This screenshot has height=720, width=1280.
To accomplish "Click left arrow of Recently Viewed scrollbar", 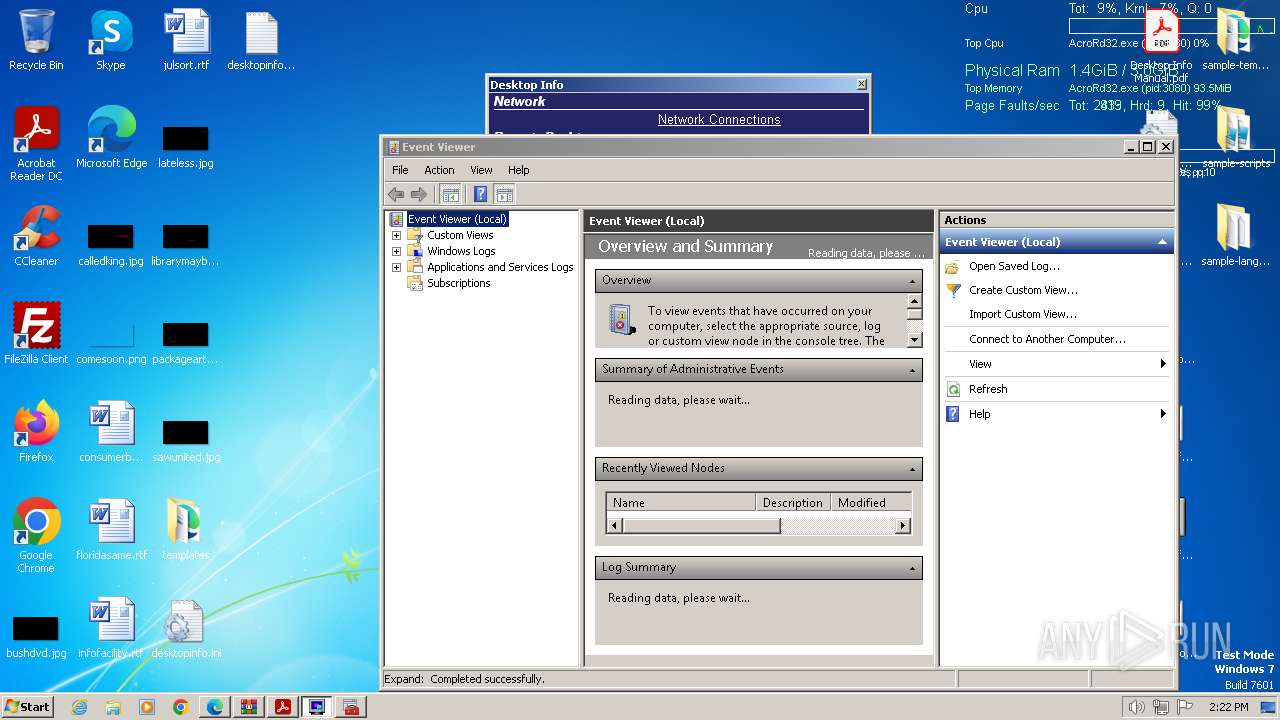I will [x=615, y=525].
